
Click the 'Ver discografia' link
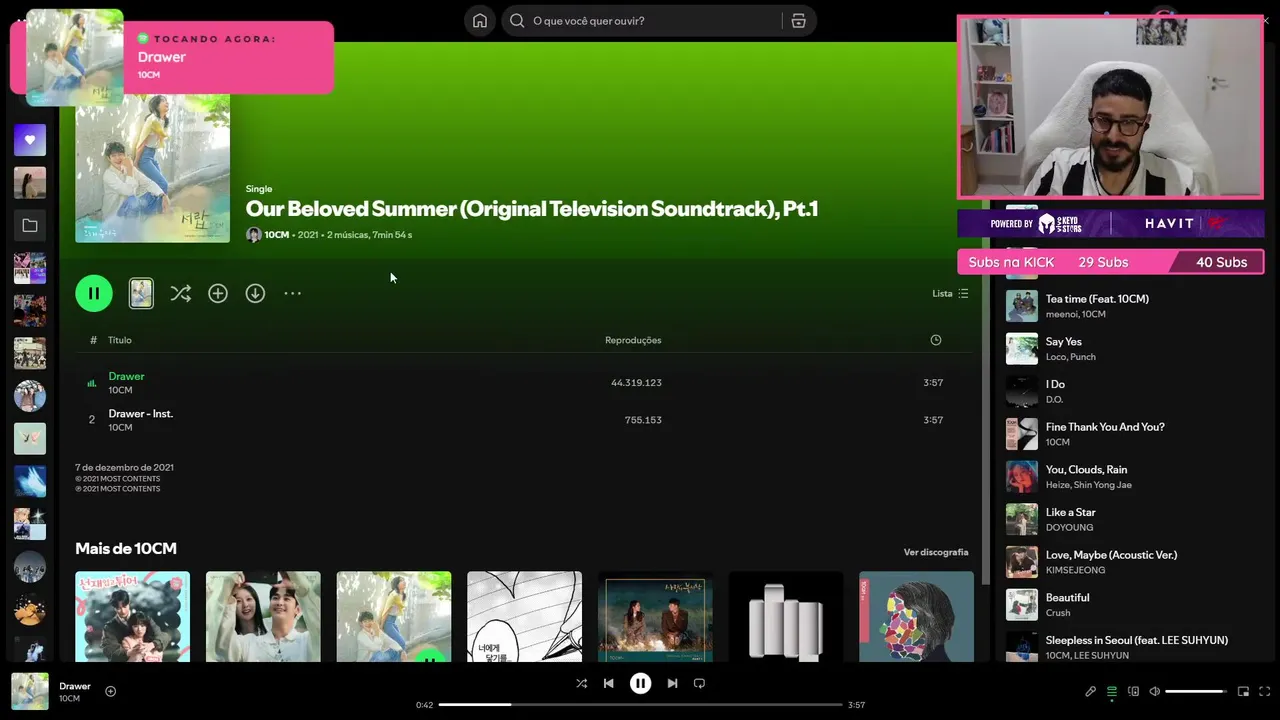936,552
